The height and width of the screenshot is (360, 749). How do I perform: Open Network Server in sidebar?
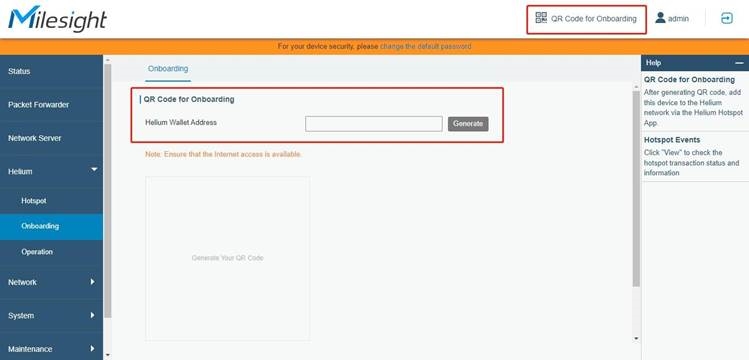[51, 138]
